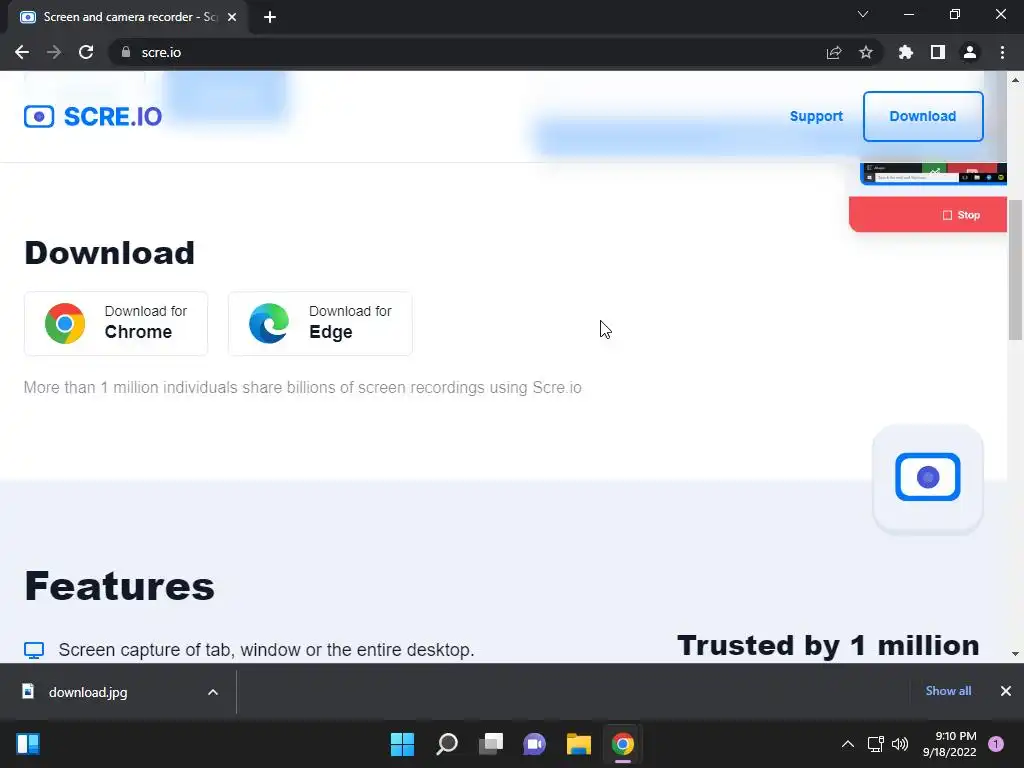Click the monitor icon beside Screen capture feature
Image resolution: width=1024 pixels, height=768 pixels.
[34, 650]
